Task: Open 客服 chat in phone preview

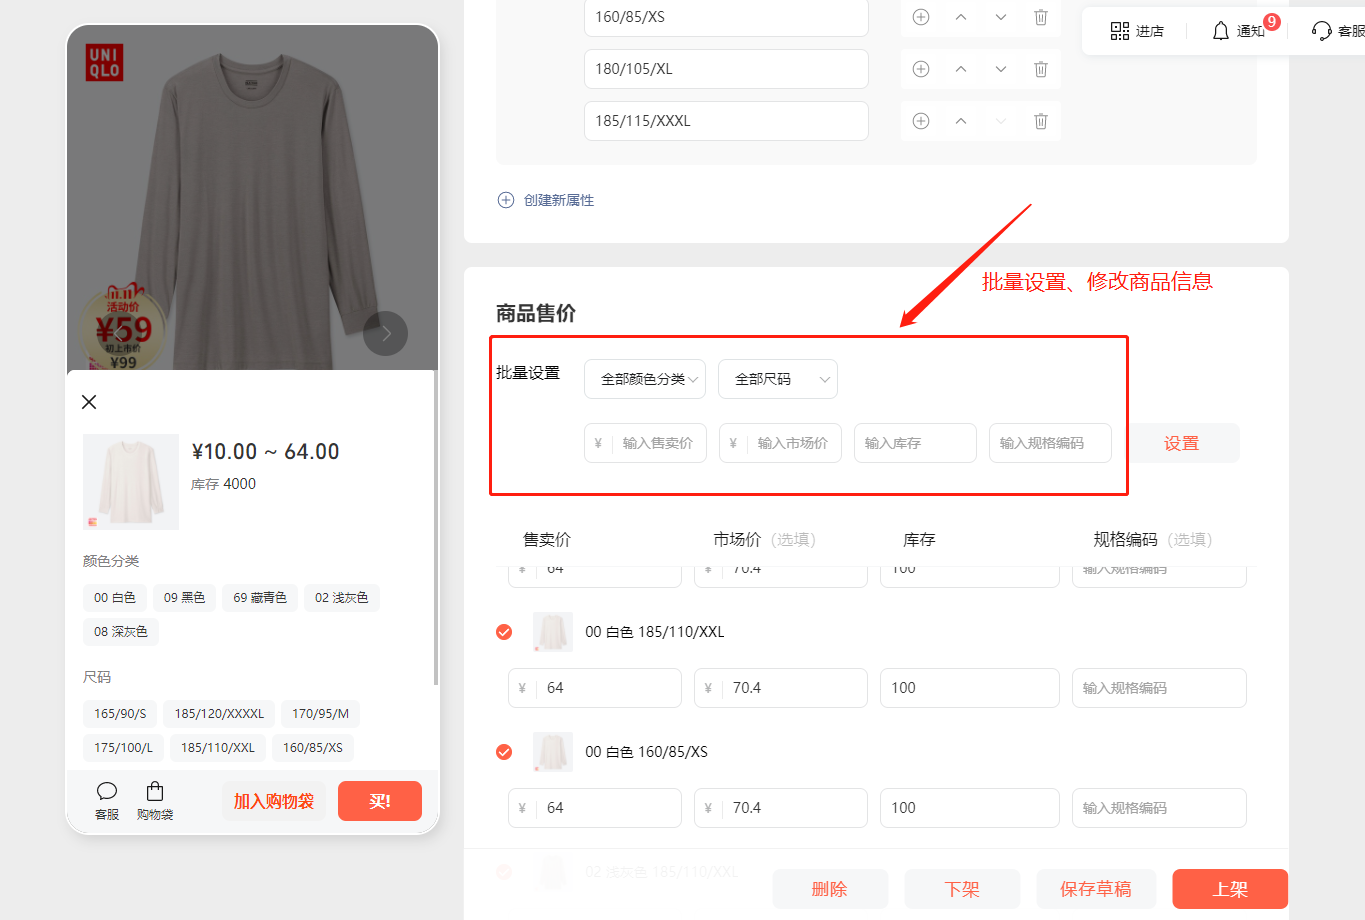Action: click(x=107, y=801)
